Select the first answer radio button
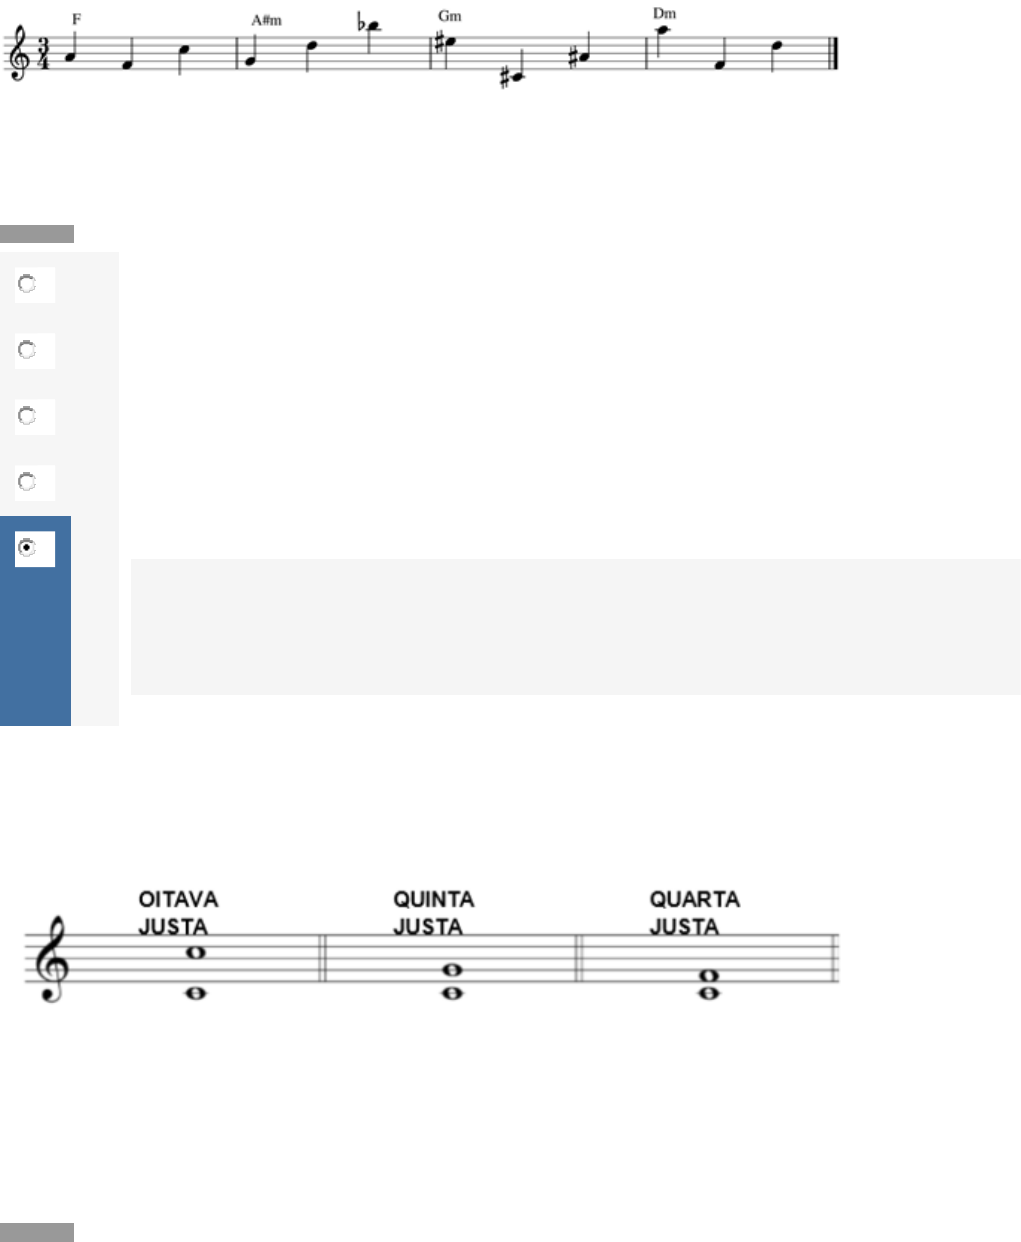 click(x=27, y=284)
